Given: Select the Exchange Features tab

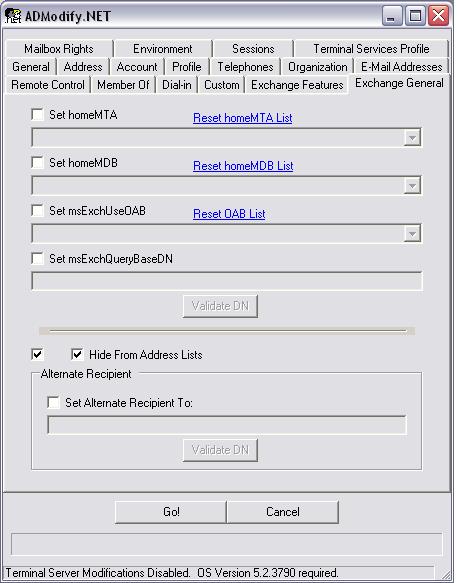Looking at the screenshot, I should pyautogui.click(x=297, y=85).
